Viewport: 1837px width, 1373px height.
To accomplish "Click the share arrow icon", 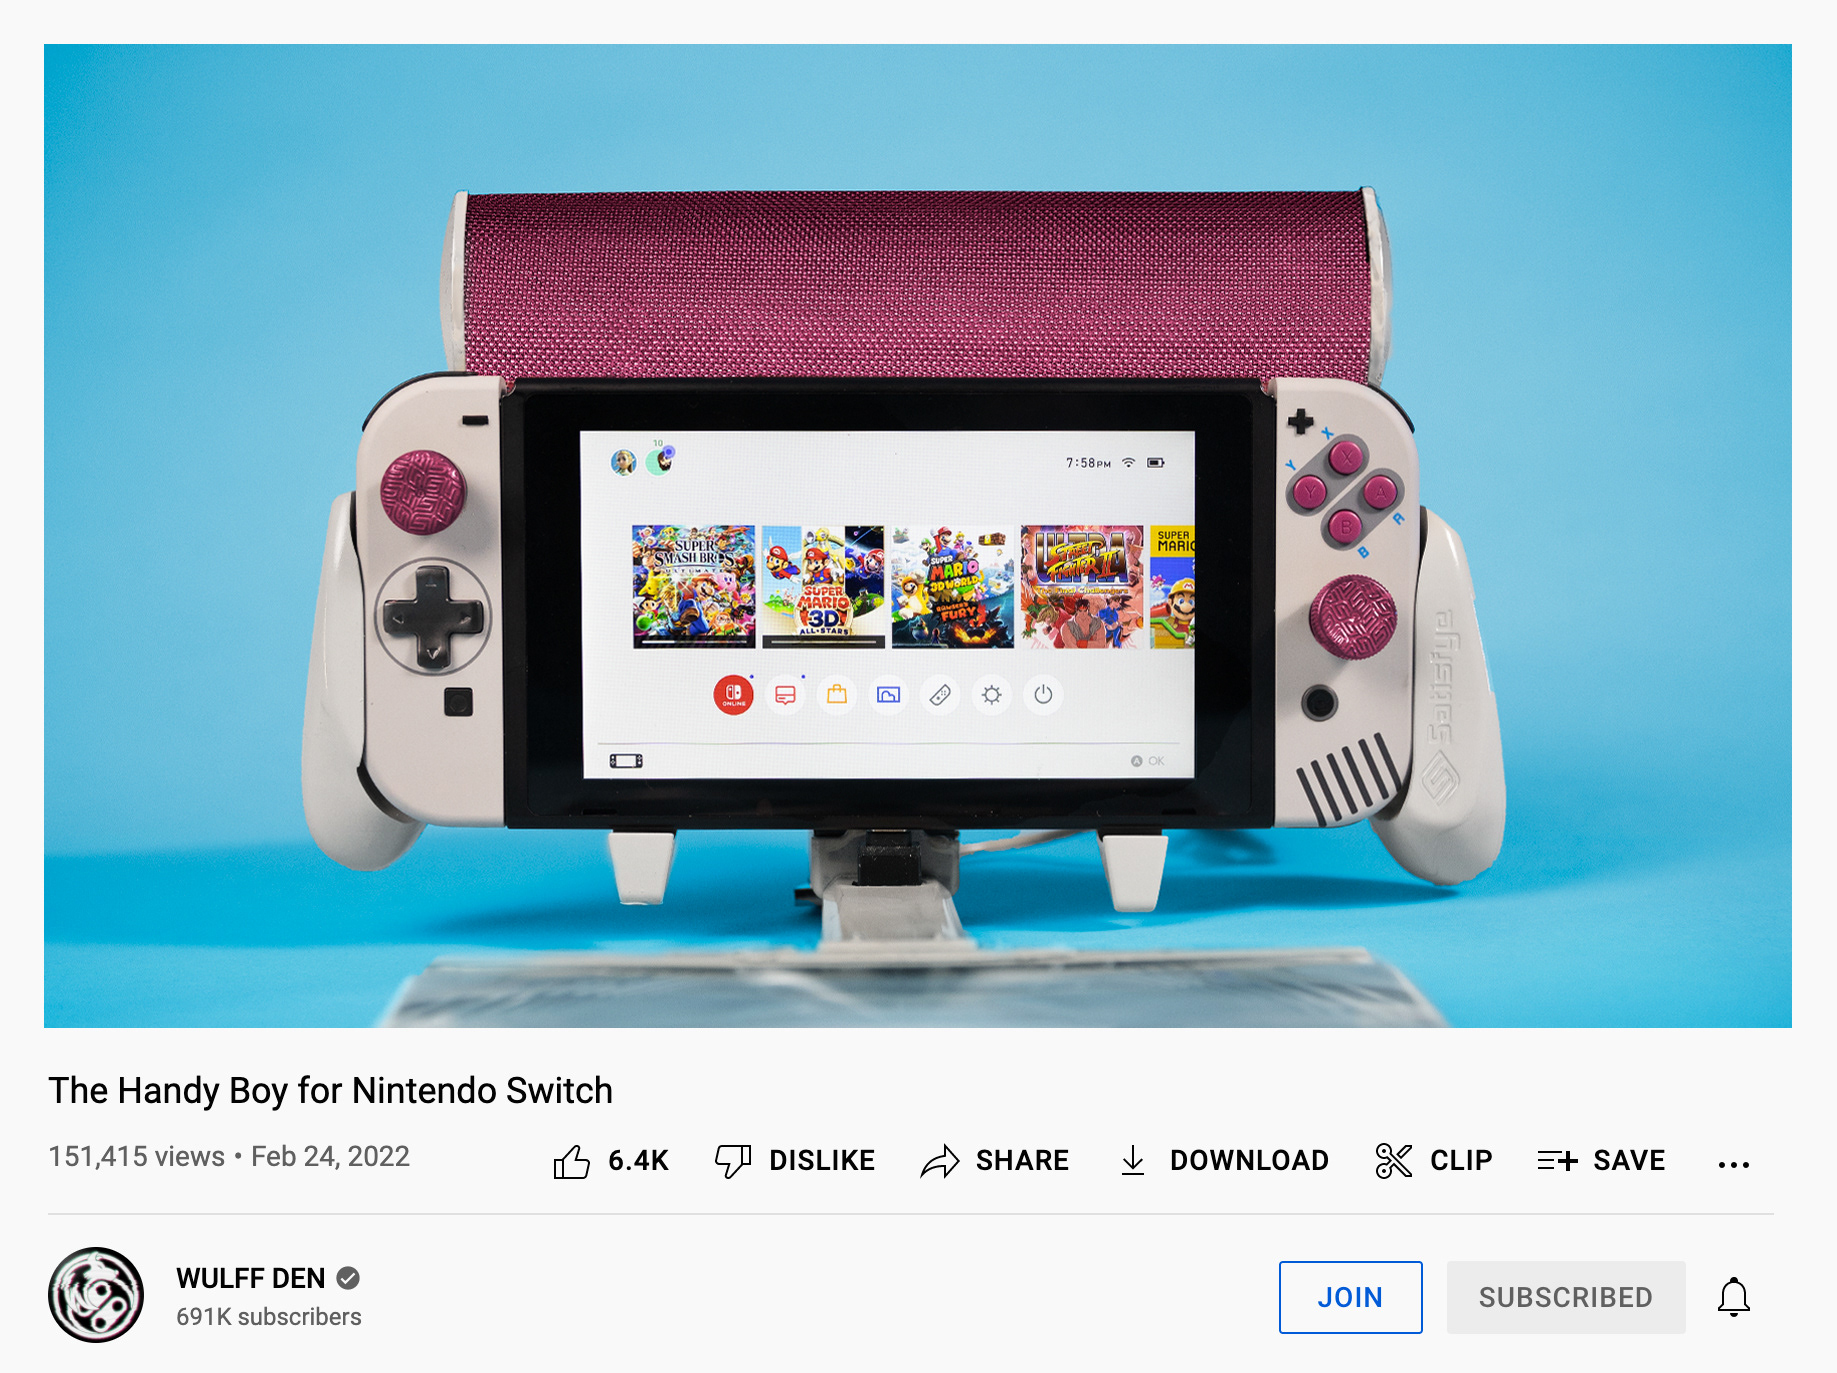I will point(940,1161).
